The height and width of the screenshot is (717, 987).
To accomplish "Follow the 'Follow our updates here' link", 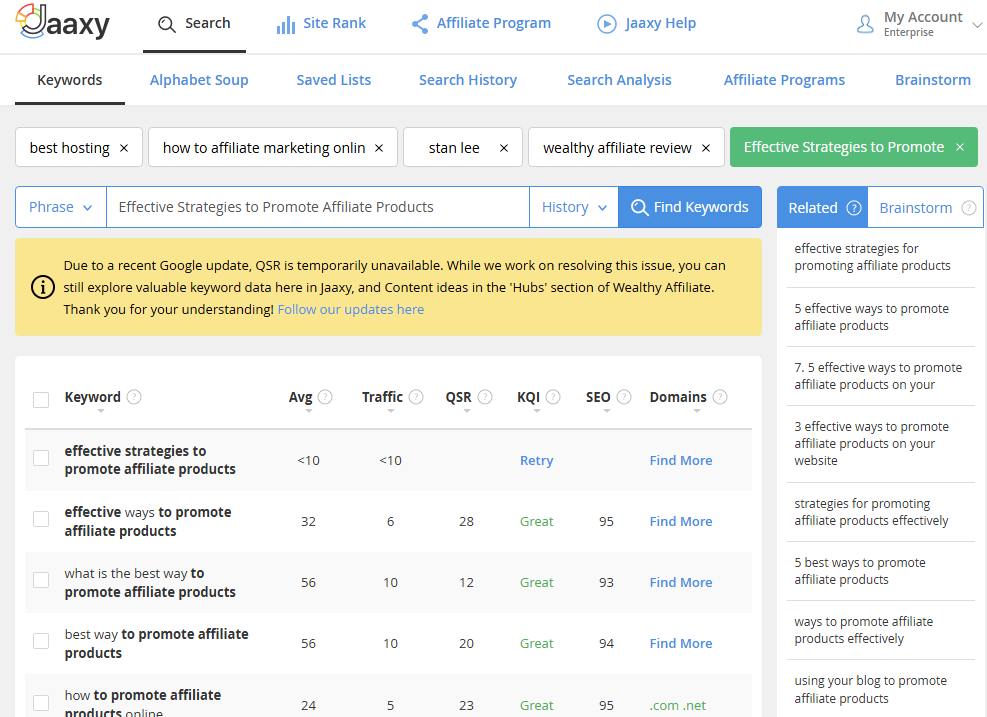I will tap(351, 310).
